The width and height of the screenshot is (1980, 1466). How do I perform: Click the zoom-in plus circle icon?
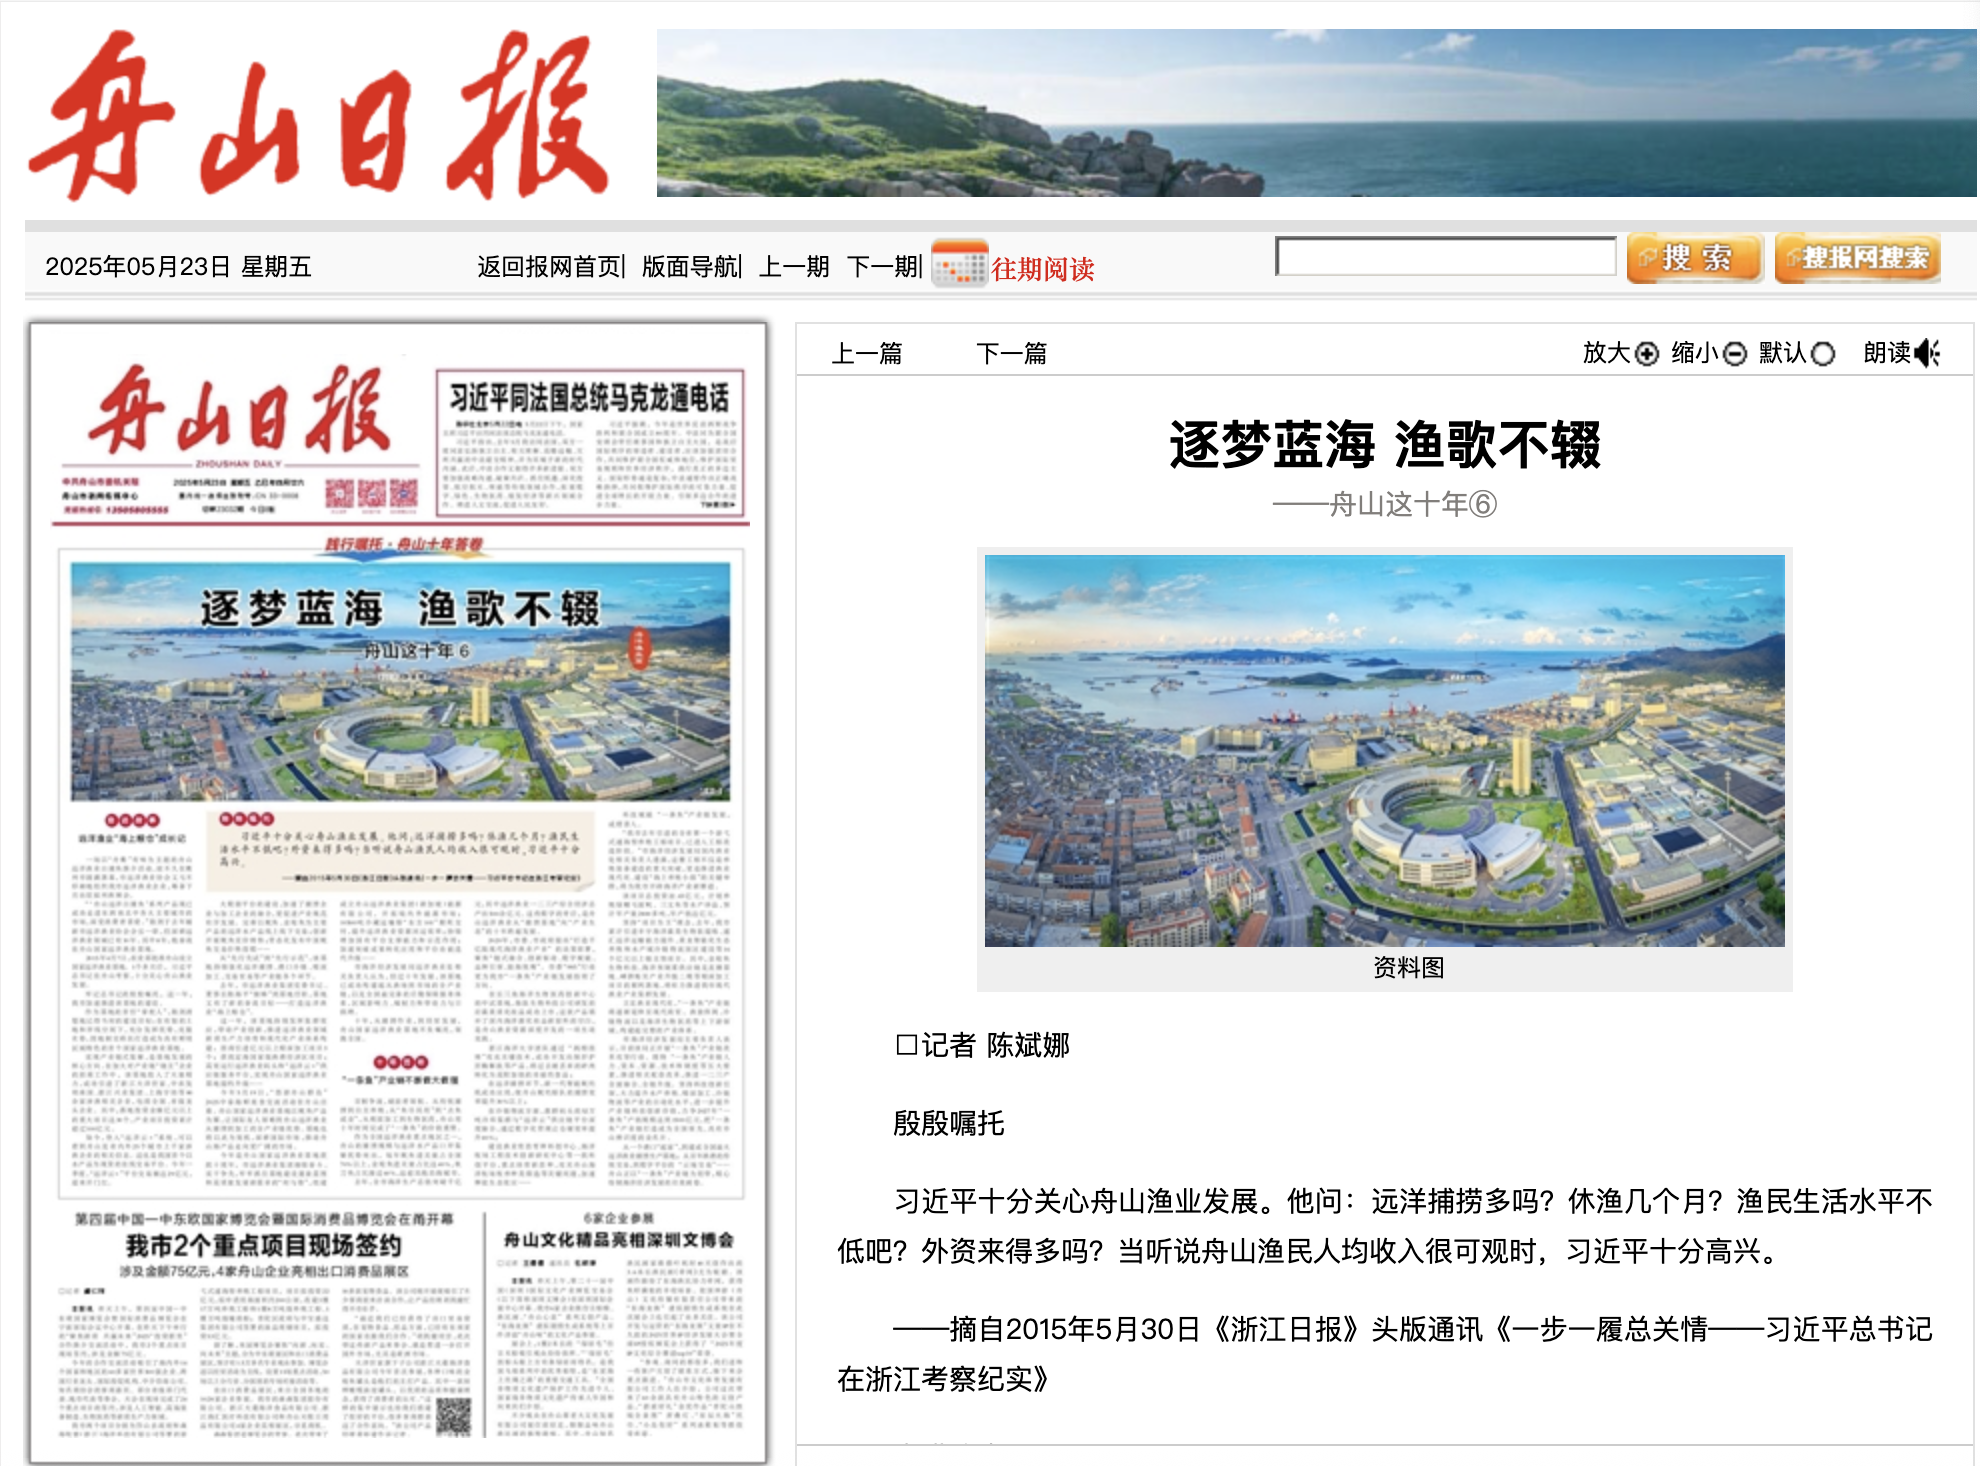coord(1647,354)
